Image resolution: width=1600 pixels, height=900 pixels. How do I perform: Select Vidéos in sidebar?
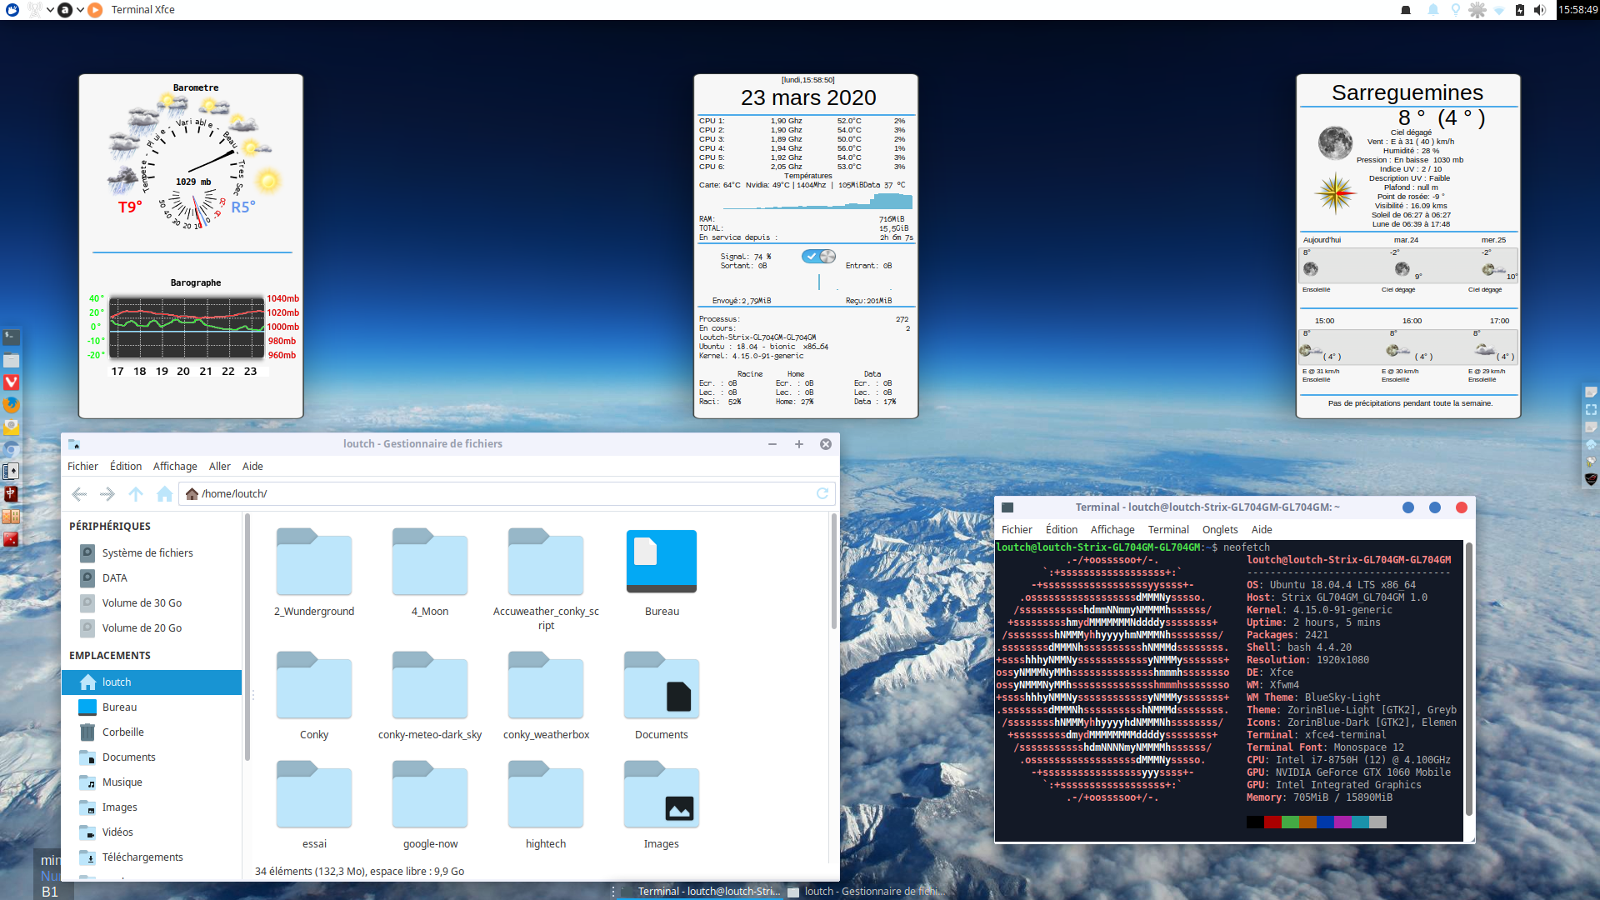point(152,832)
